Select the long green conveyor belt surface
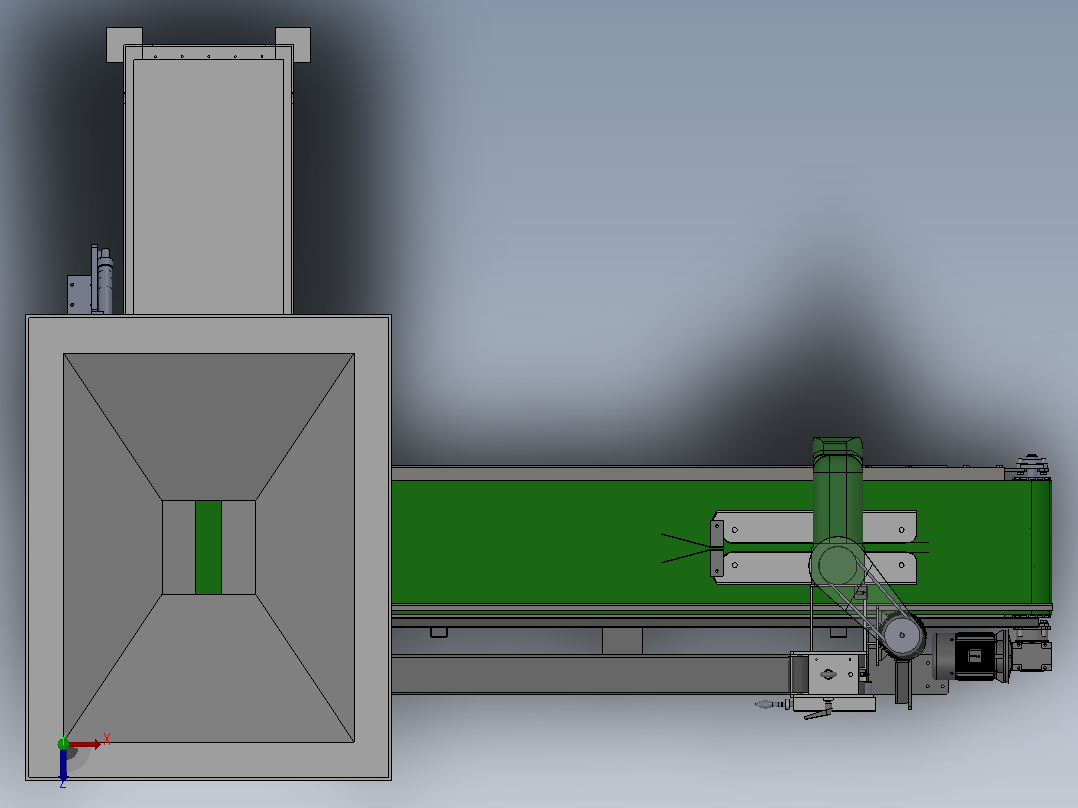Image resolution: width=1078 pixels, height=808 pixels. 550,542
